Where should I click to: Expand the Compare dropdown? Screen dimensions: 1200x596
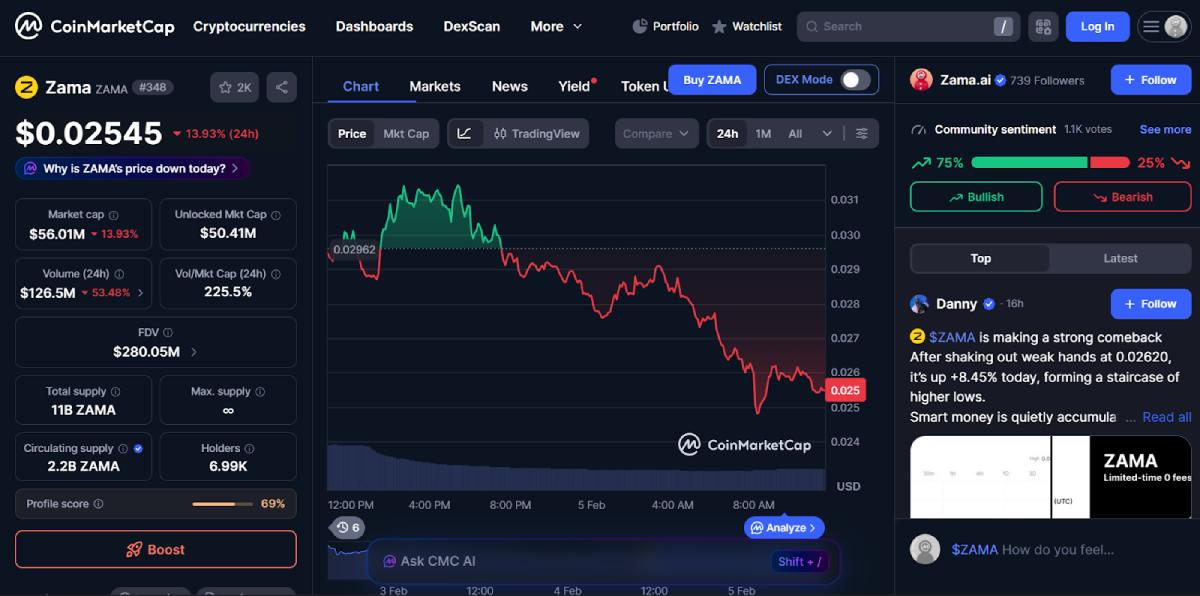656,133
